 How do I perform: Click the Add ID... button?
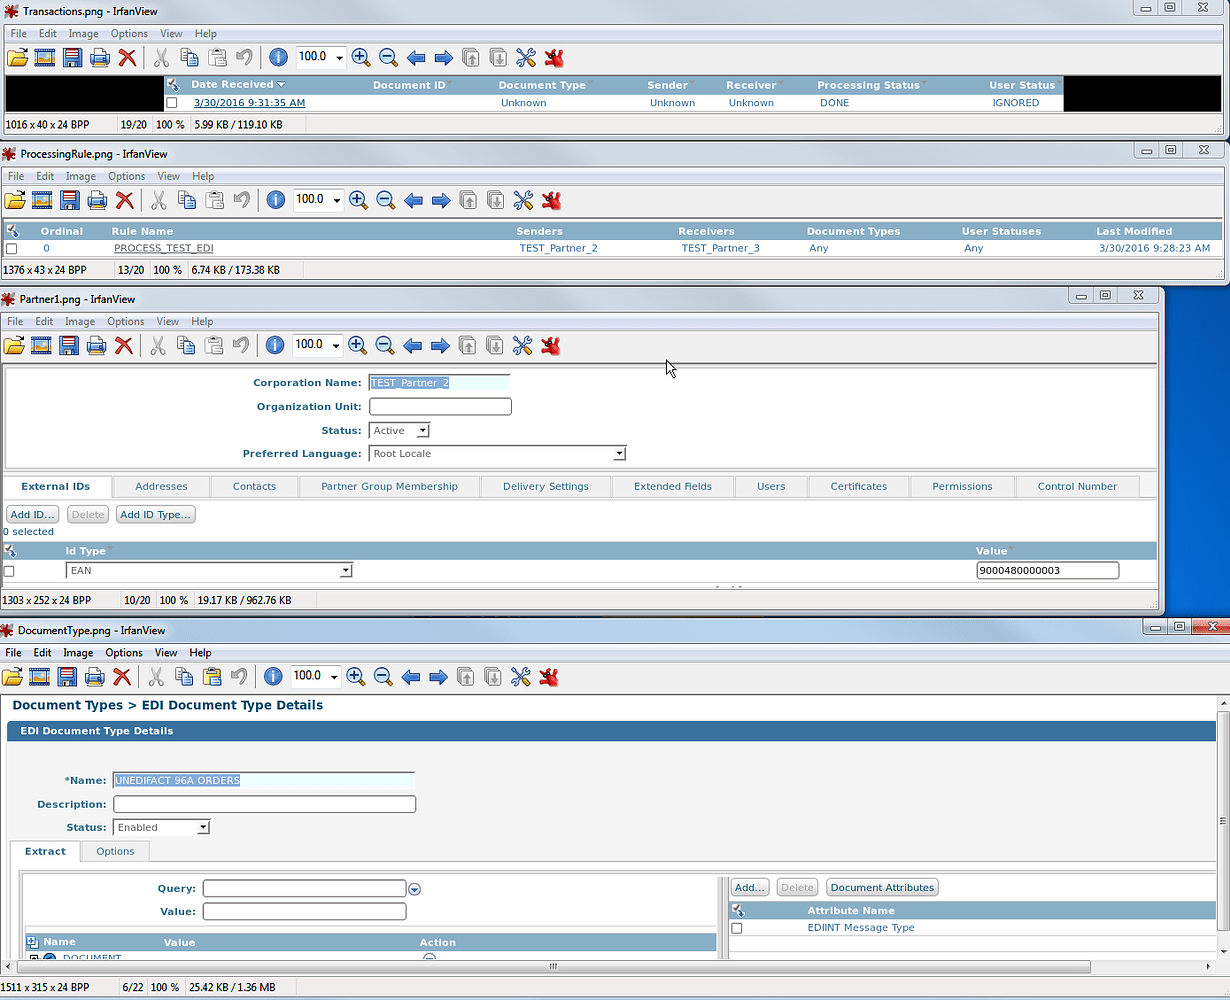click(x=33, y=515)
